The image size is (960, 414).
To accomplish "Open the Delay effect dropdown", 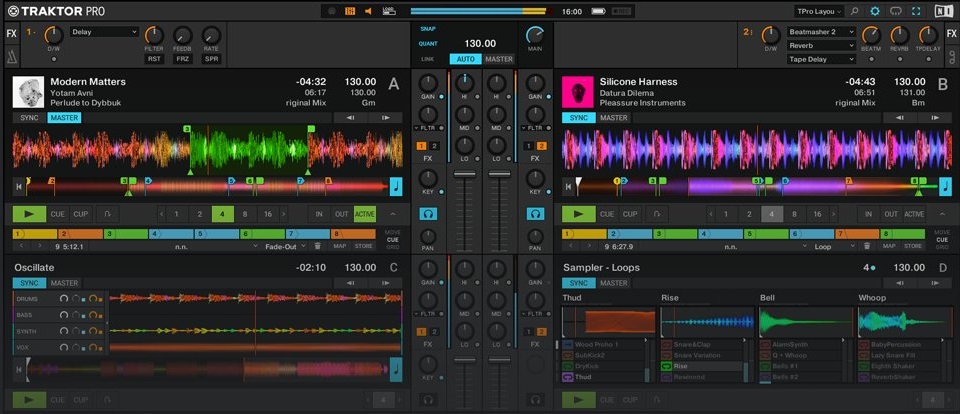I will pyautogui.click(x=105, y=32).
